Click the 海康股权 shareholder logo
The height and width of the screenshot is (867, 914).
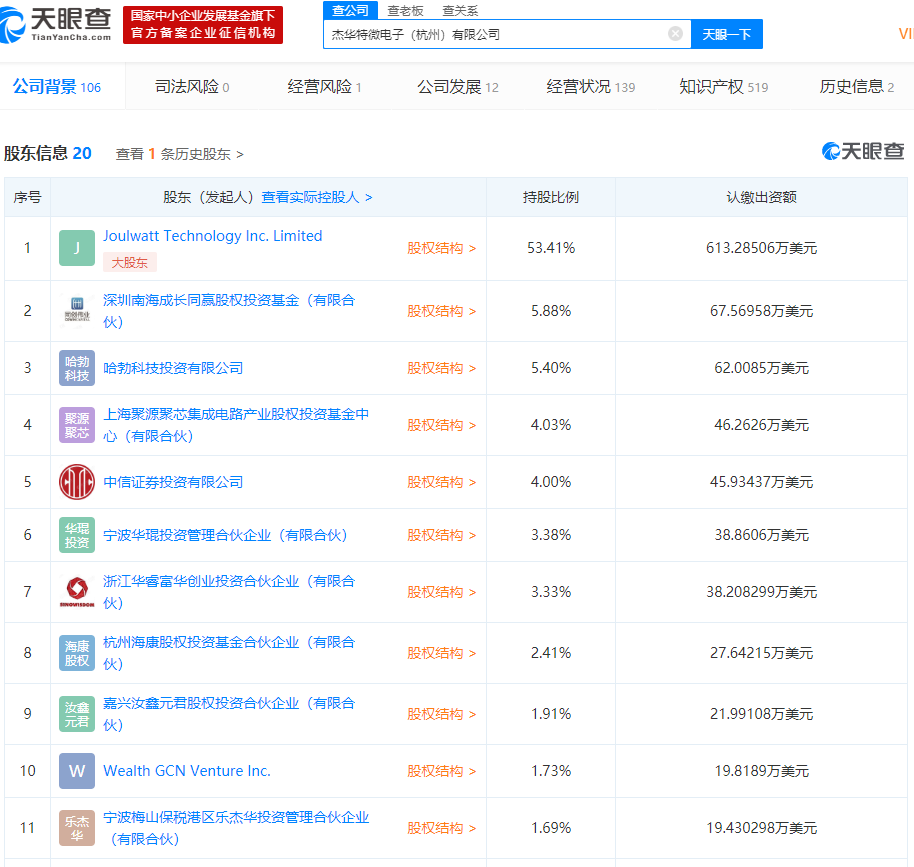77,653
